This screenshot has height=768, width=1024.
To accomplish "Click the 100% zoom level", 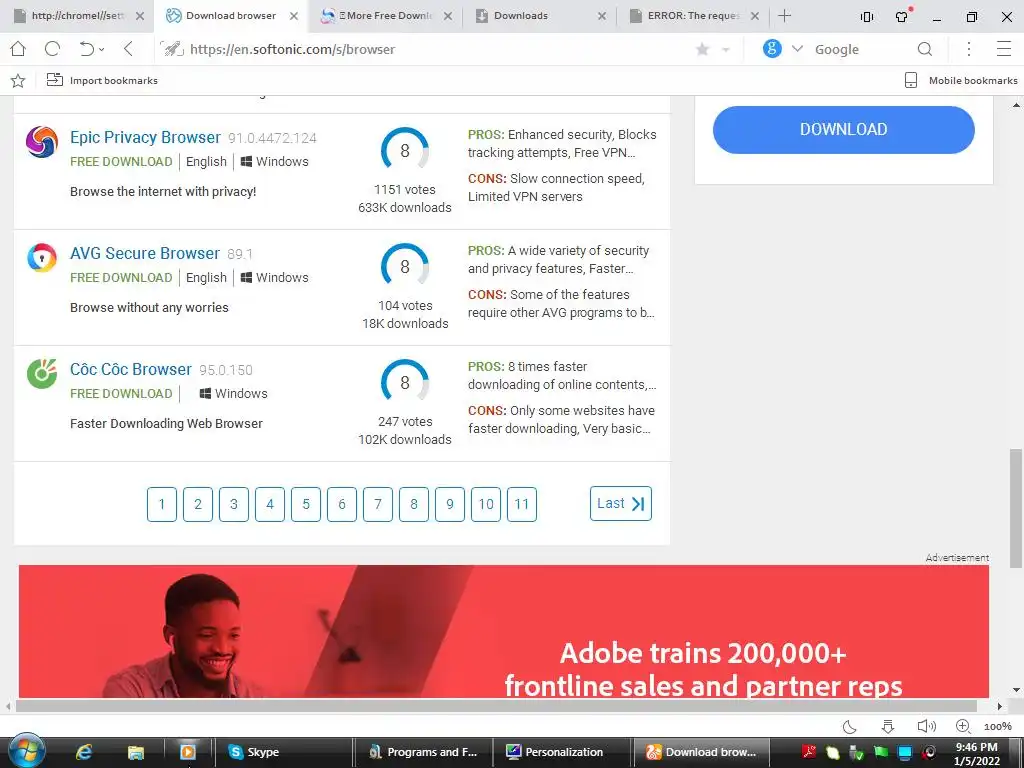I will point(998,726).
